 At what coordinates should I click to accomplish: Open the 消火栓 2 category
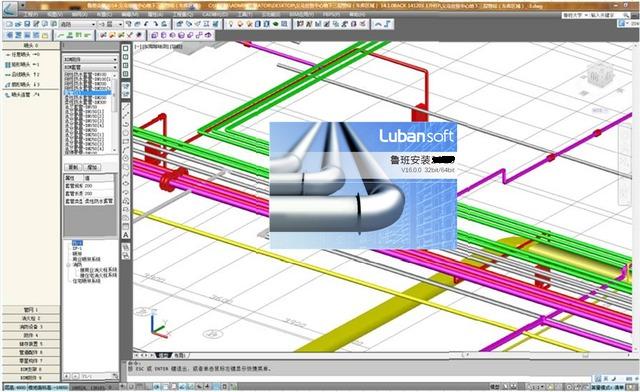[31, 318]
